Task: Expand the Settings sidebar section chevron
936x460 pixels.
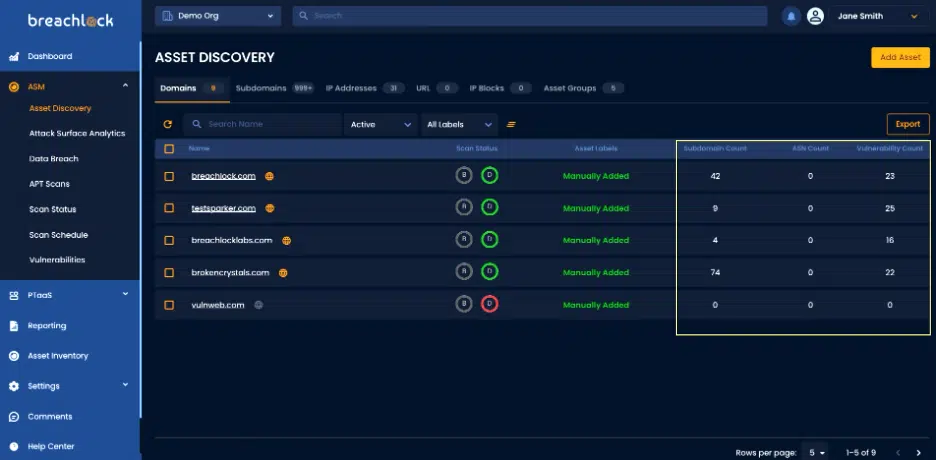Action: point(125,385)
